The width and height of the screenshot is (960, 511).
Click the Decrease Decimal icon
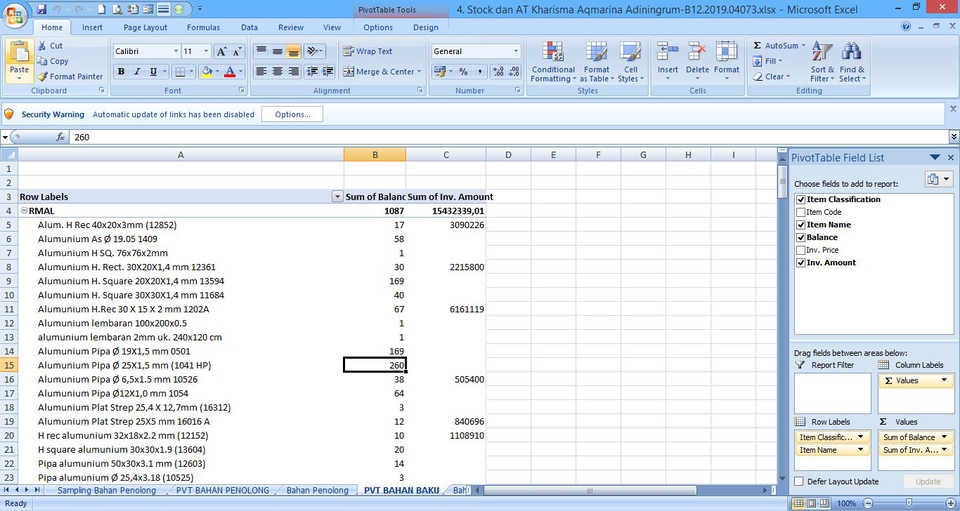pyautogui.click(x=514, y=72)
